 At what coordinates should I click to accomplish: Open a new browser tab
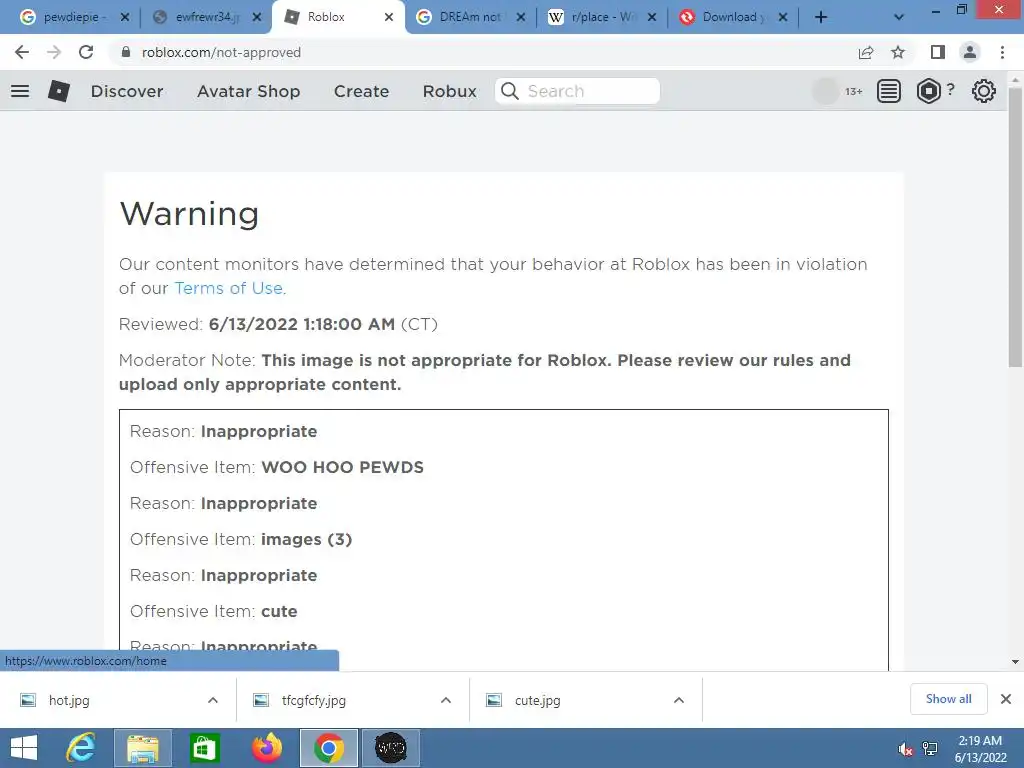click(821, 17)
